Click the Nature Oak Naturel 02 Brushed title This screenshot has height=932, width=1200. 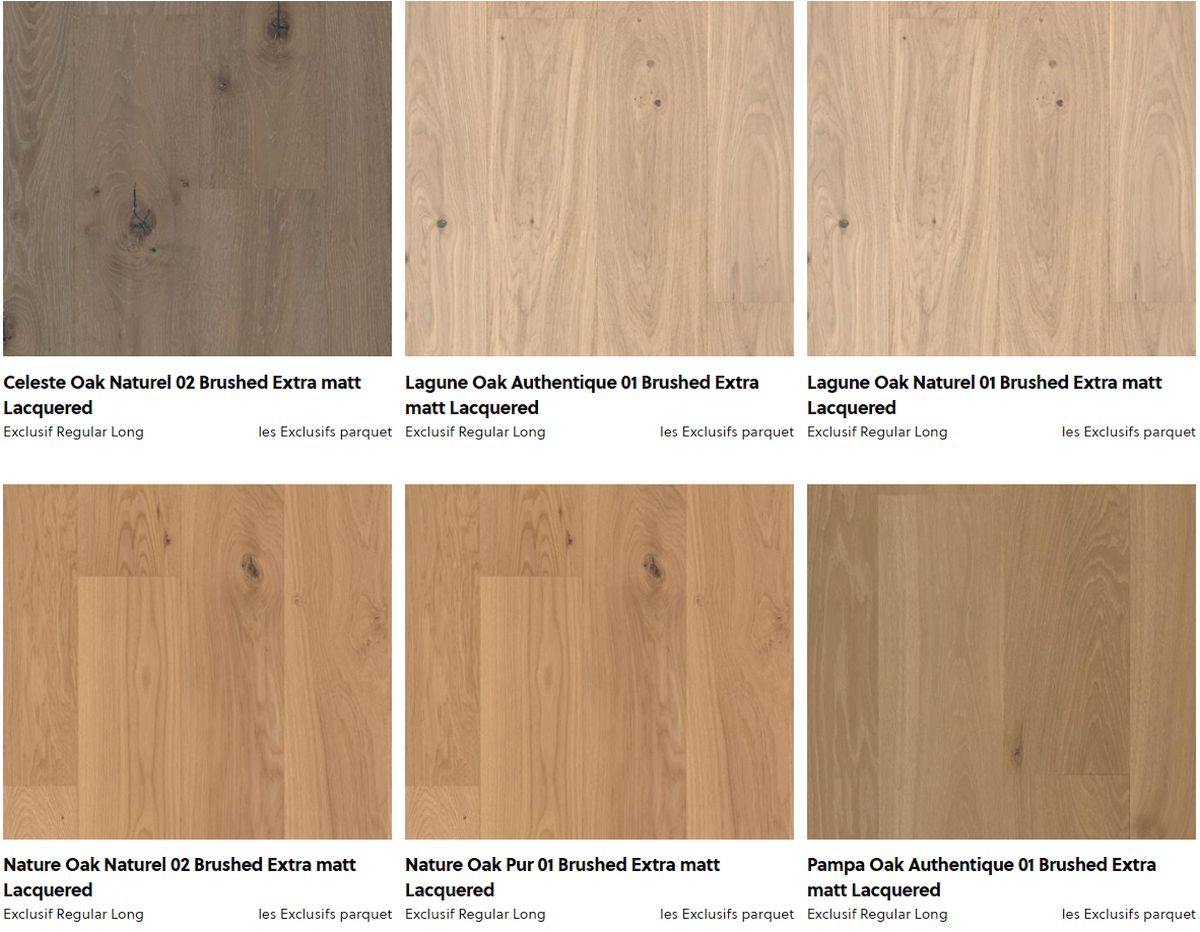[180, 877]
